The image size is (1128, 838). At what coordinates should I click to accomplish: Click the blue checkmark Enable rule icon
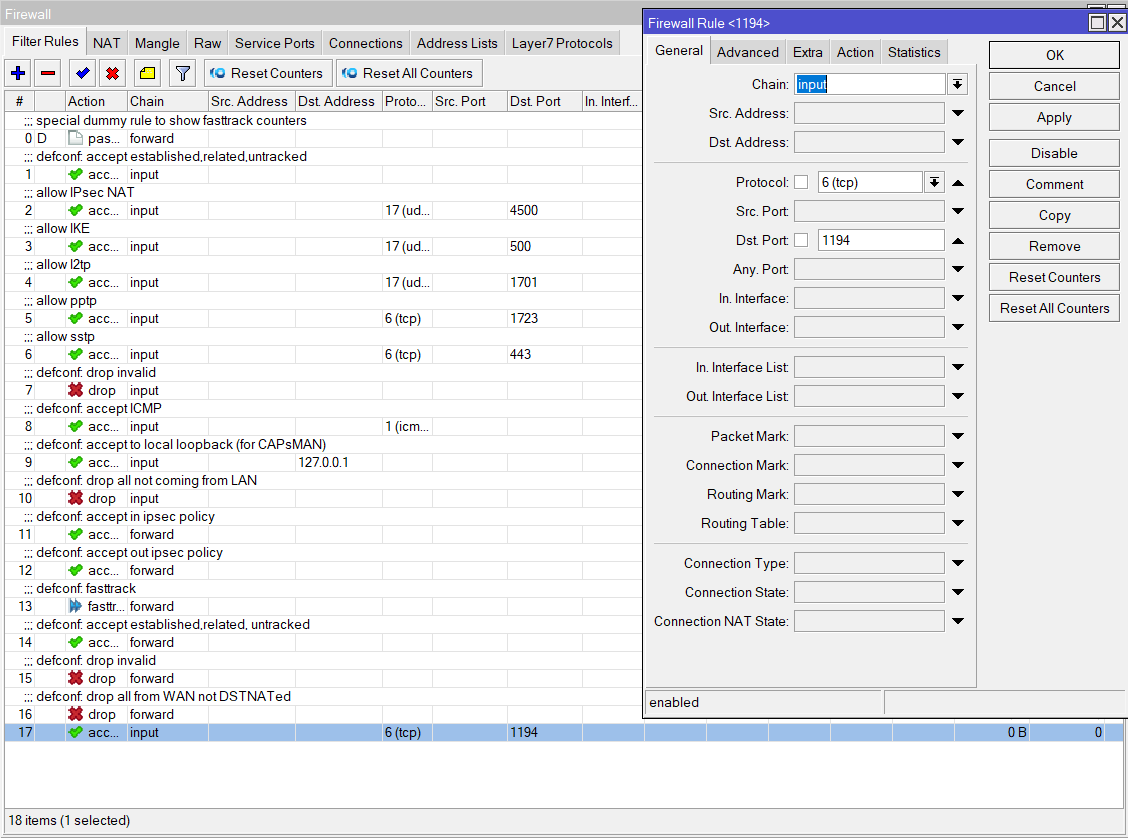[x=82, y=73]
